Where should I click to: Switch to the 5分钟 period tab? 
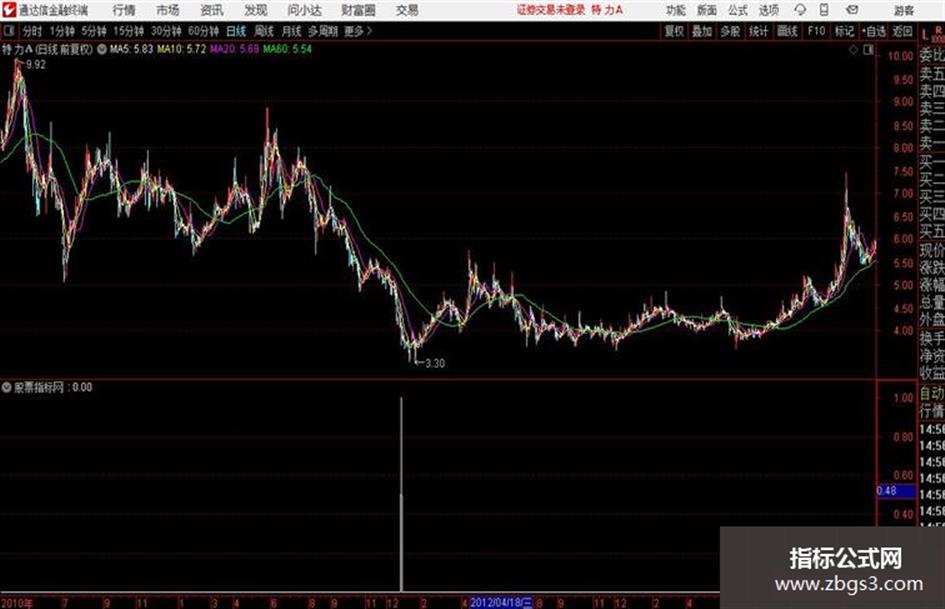pyautogui.click(x=93, y=31)
